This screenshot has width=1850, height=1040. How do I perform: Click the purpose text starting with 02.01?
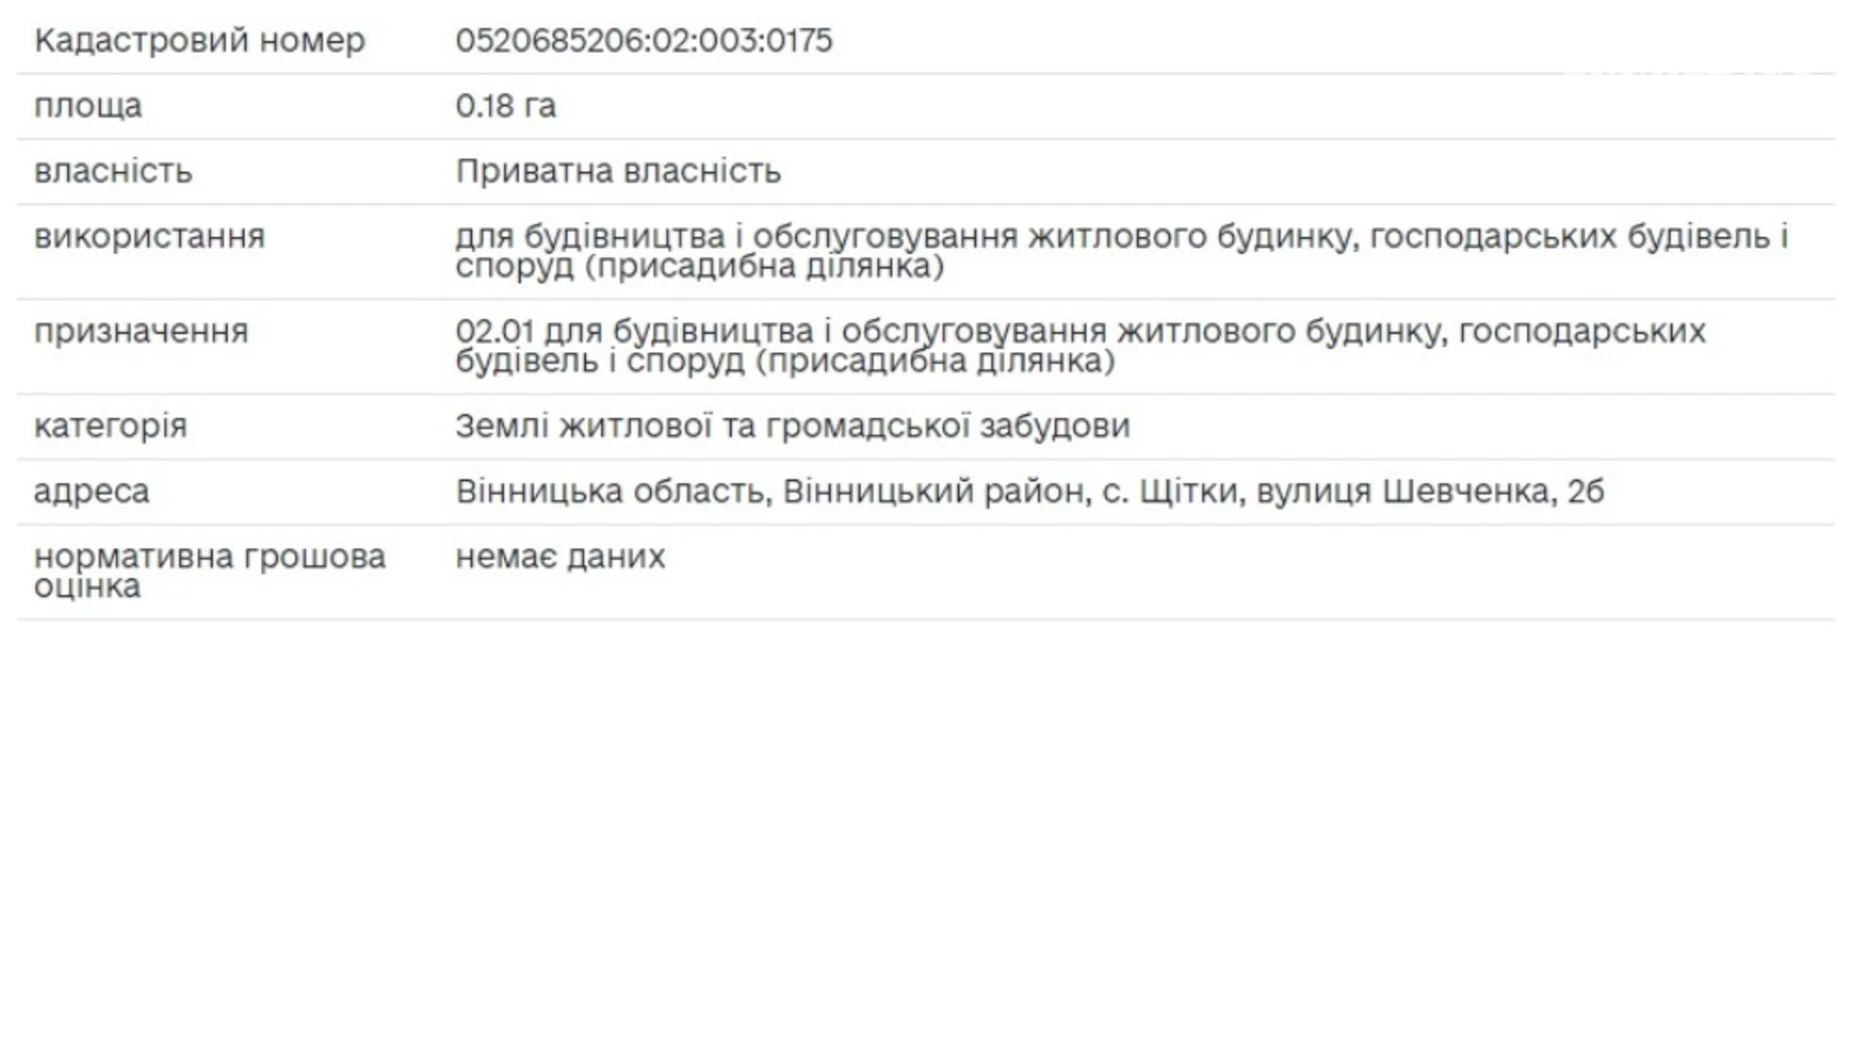1080,345
